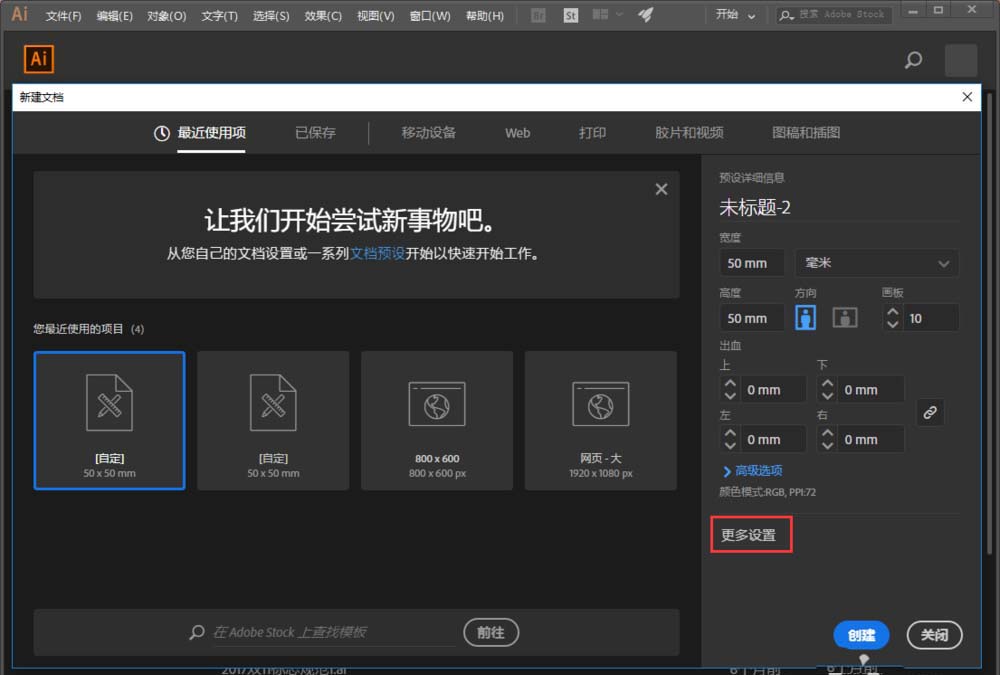Open the 帮助(H) menu

(485, 15)
